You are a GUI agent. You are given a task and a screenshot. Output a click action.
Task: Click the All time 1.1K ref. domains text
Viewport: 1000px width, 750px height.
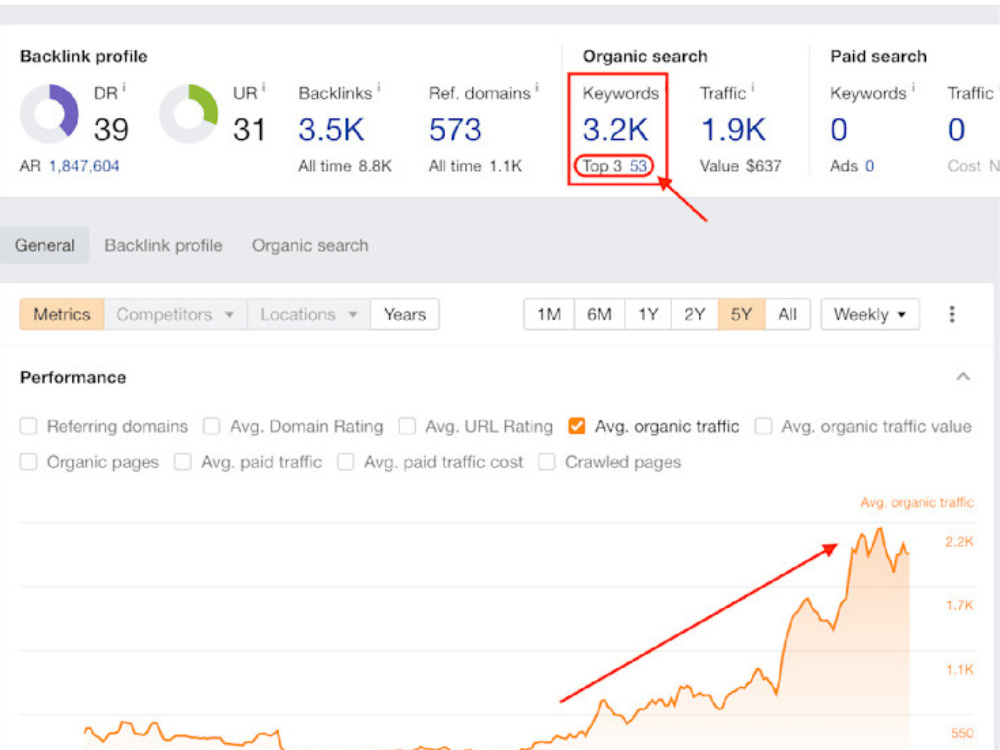tap(475, 166)
